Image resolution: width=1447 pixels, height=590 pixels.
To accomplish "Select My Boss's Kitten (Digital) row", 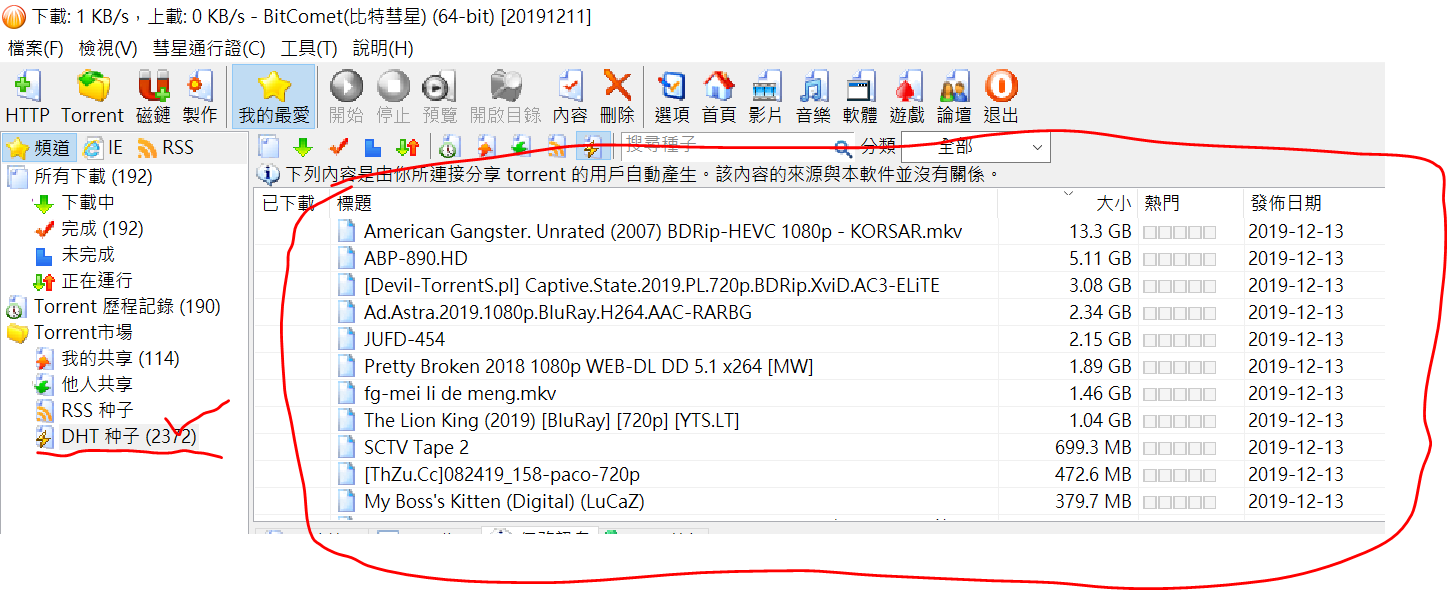I will (819, 501).
